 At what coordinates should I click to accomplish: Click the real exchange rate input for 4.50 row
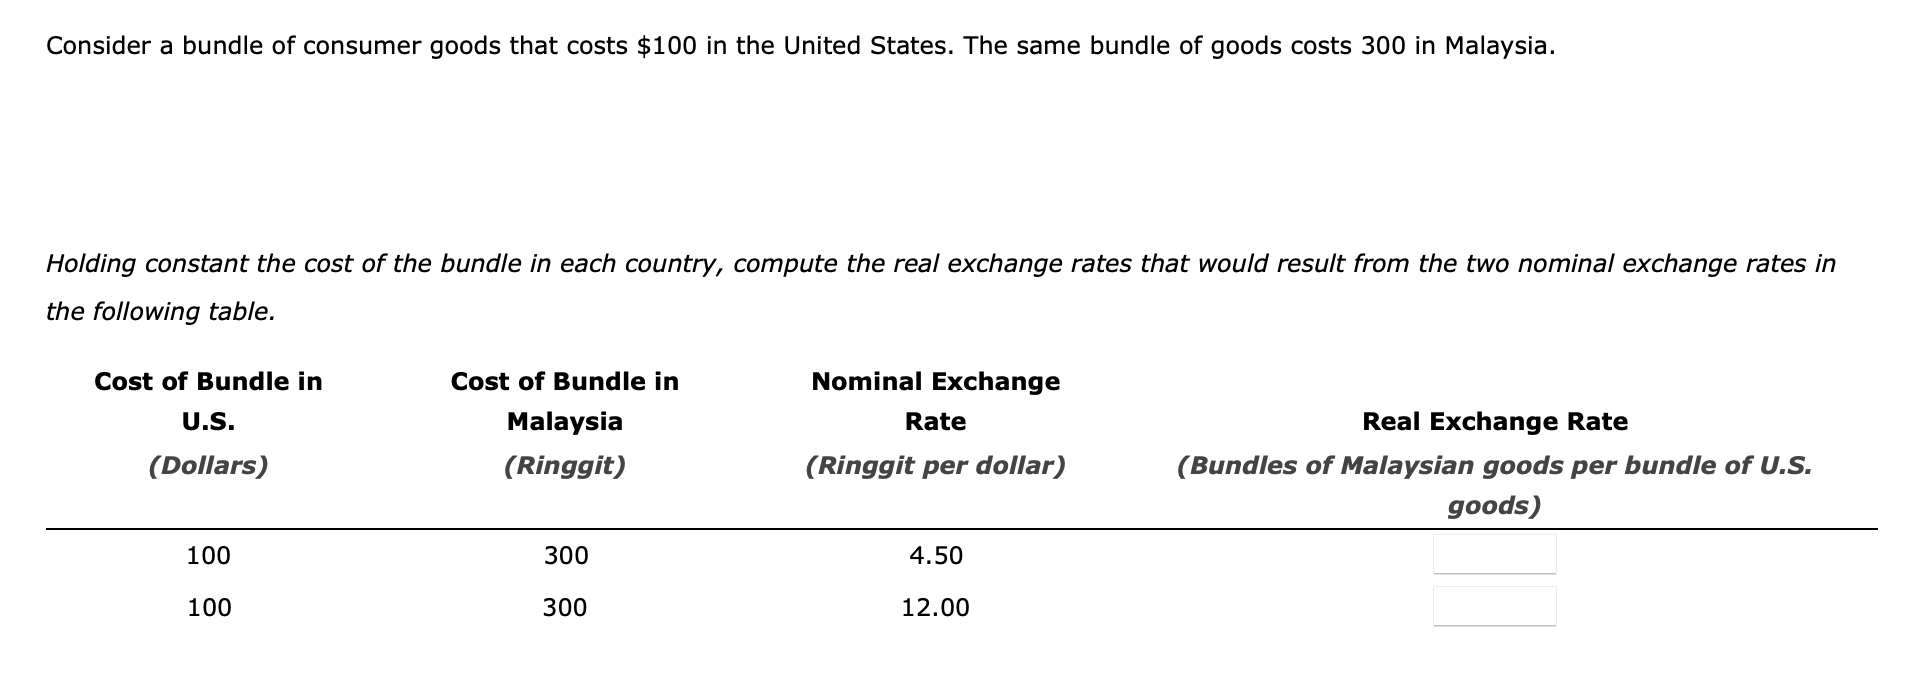tap(1494, 554)
